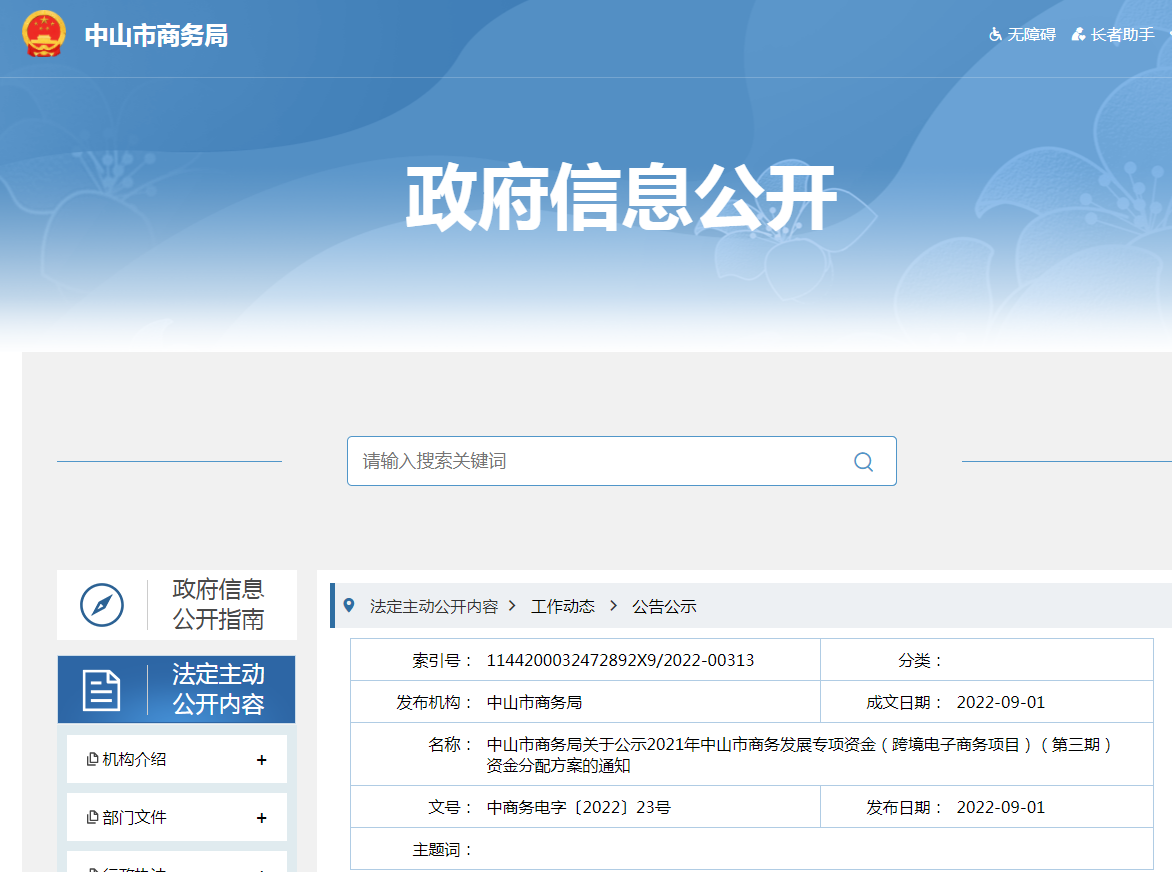Click the search keyword input box

click(600, 461)
